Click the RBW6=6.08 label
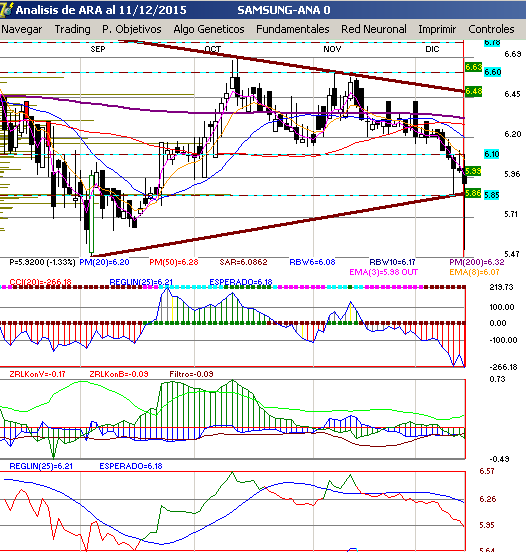Screen dimensions: 526x552 312,262
